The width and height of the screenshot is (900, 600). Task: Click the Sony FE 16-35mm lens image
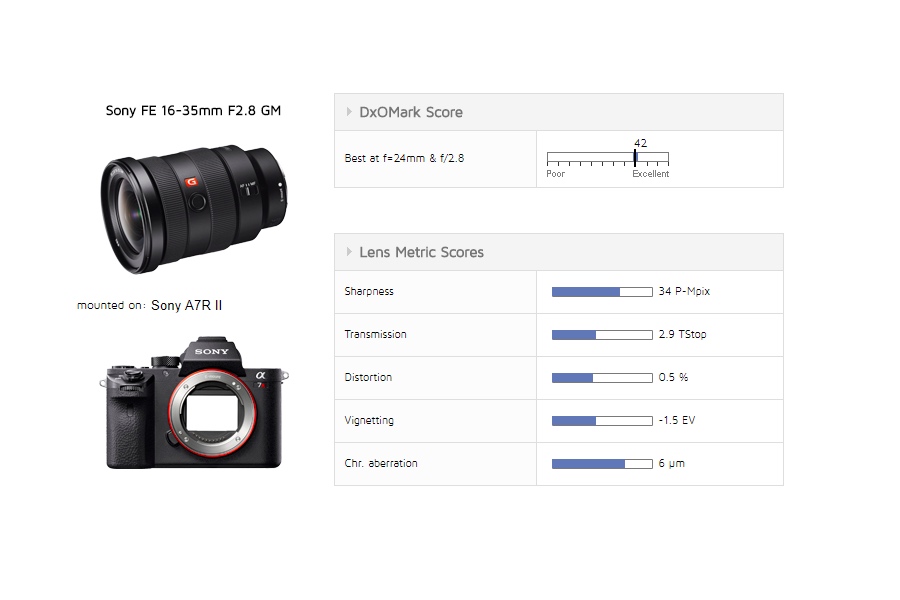193,207
